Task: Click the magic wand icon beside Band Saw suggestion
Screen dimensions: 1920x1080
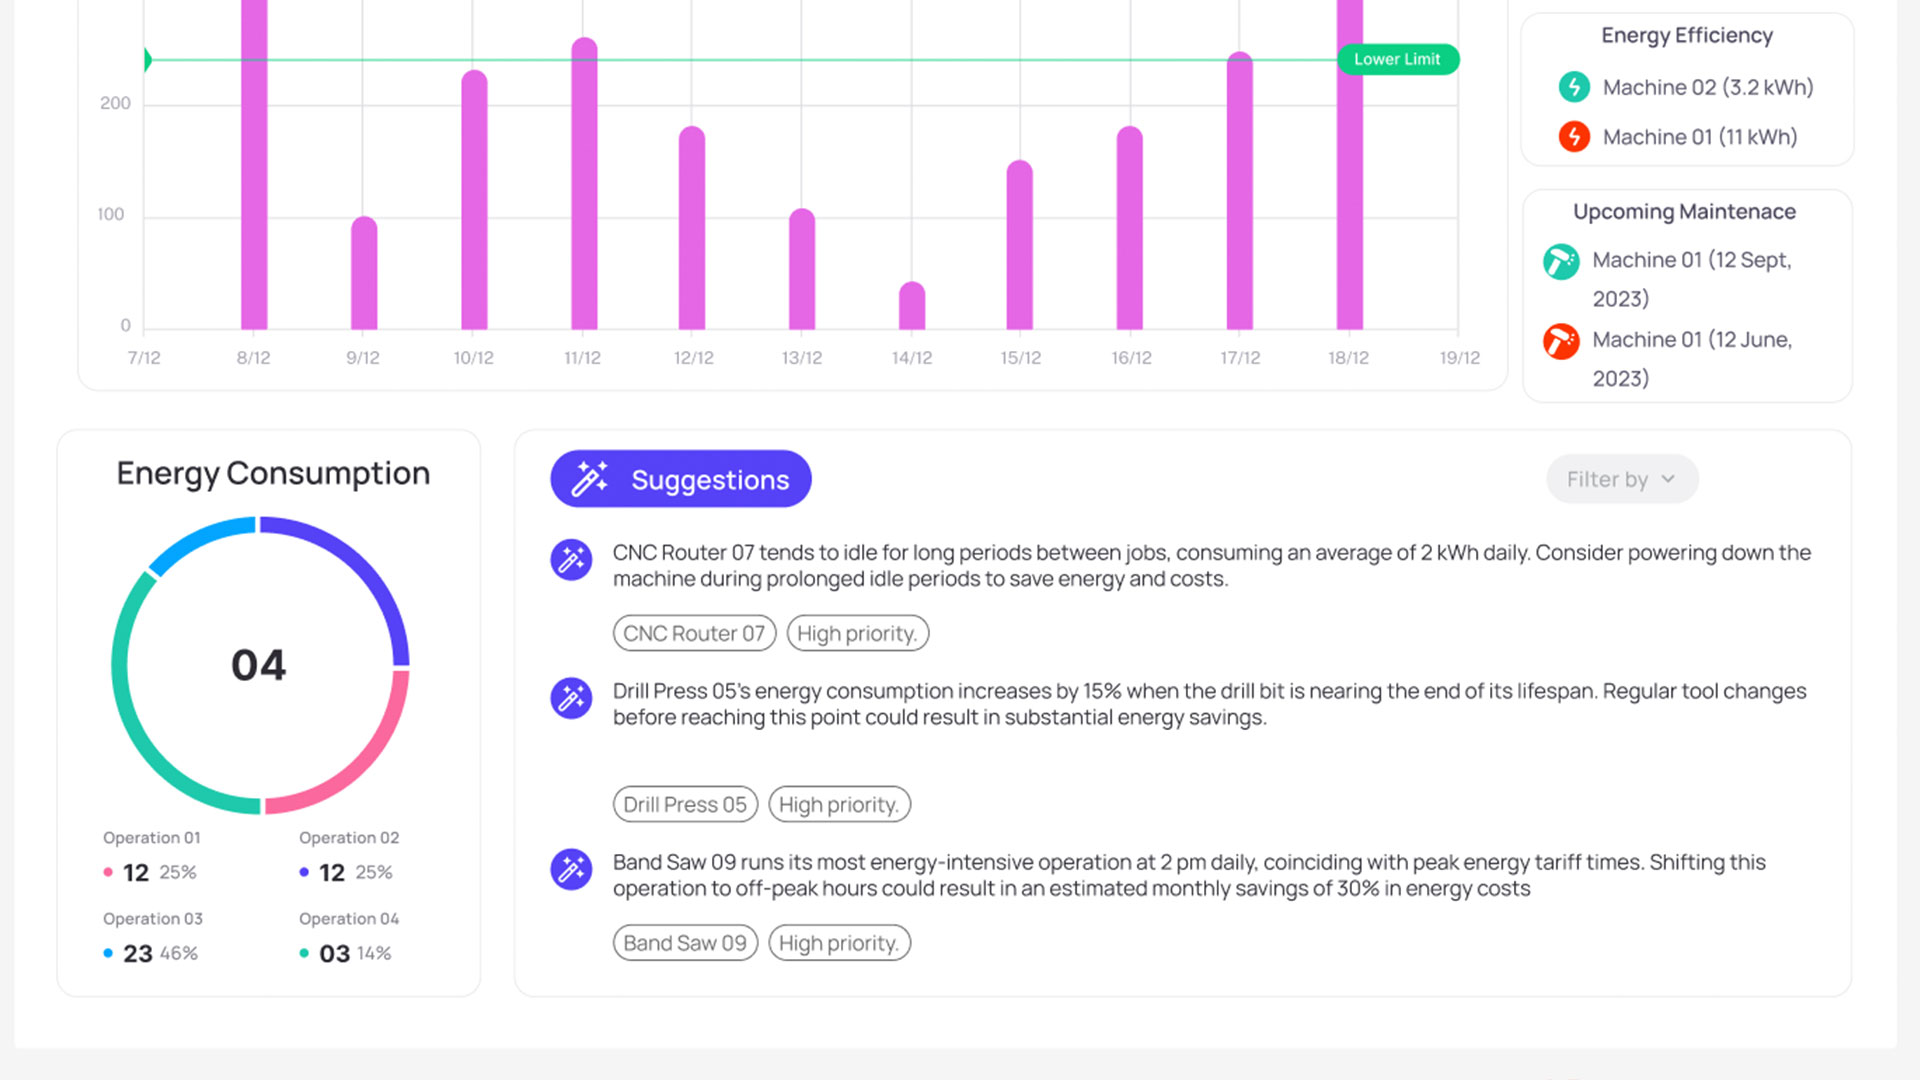Action: tap(571, 869)
